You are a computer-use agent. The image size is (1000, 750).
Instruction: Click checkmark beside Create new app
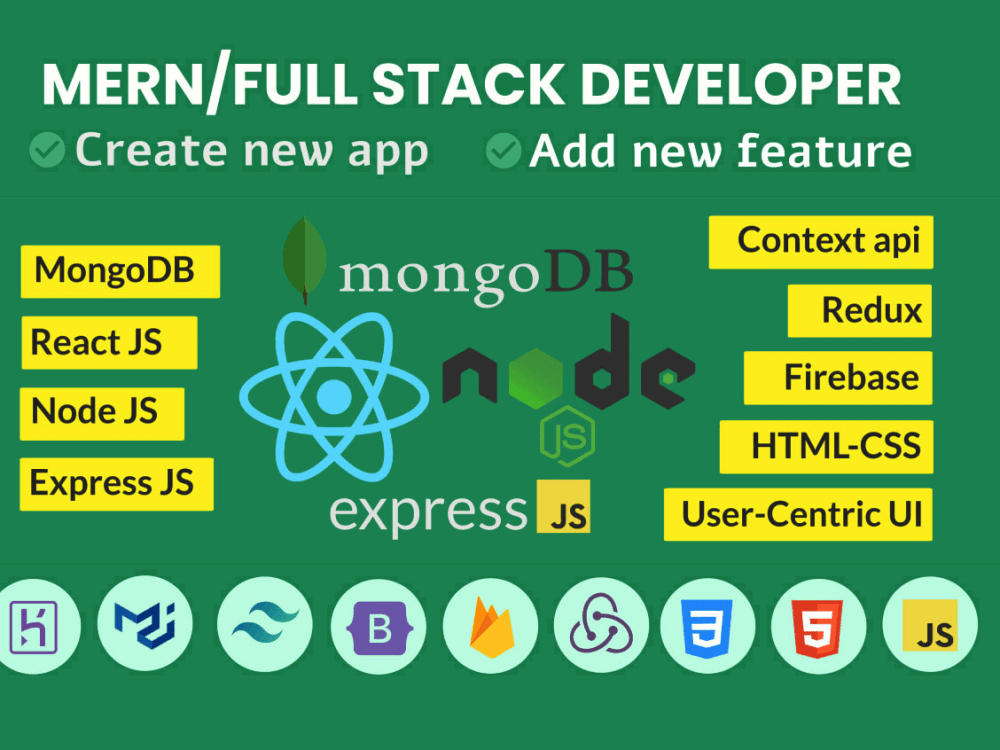47,151
